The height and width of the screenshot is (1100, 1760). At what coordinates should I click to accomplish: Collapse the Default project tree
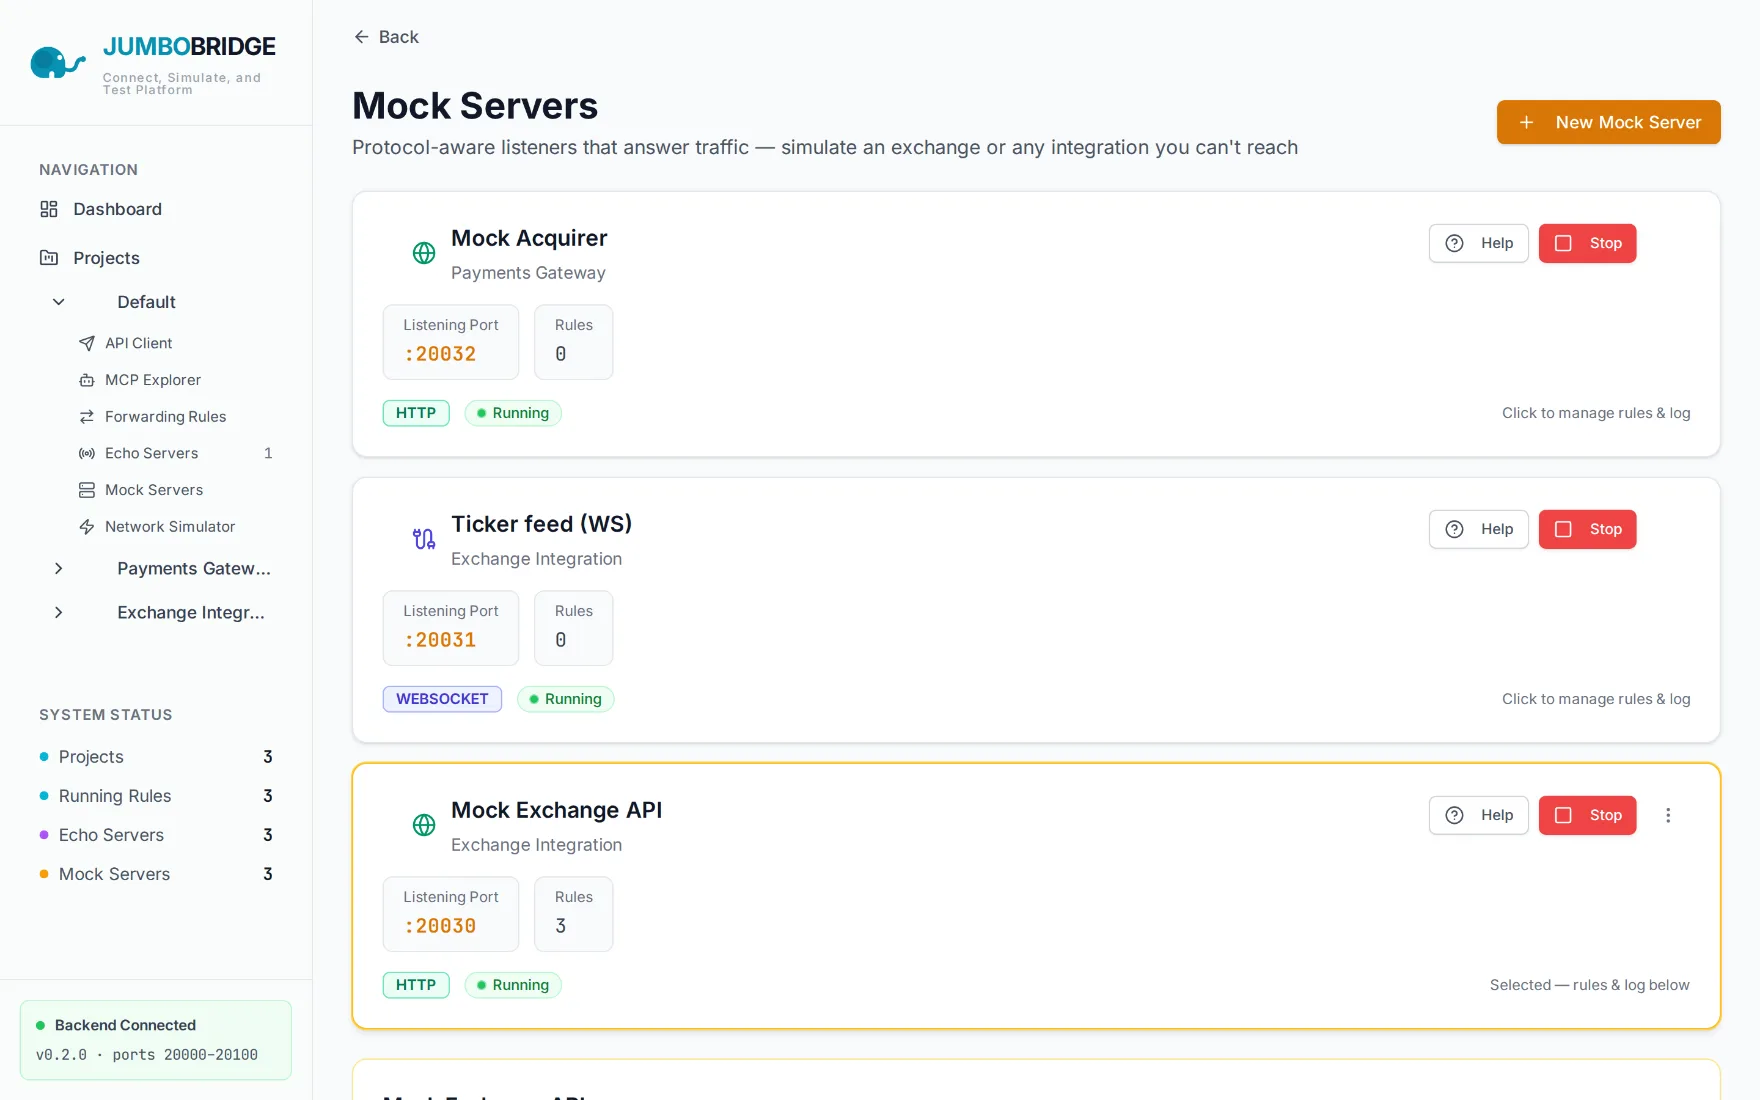[x=58, y=302]
